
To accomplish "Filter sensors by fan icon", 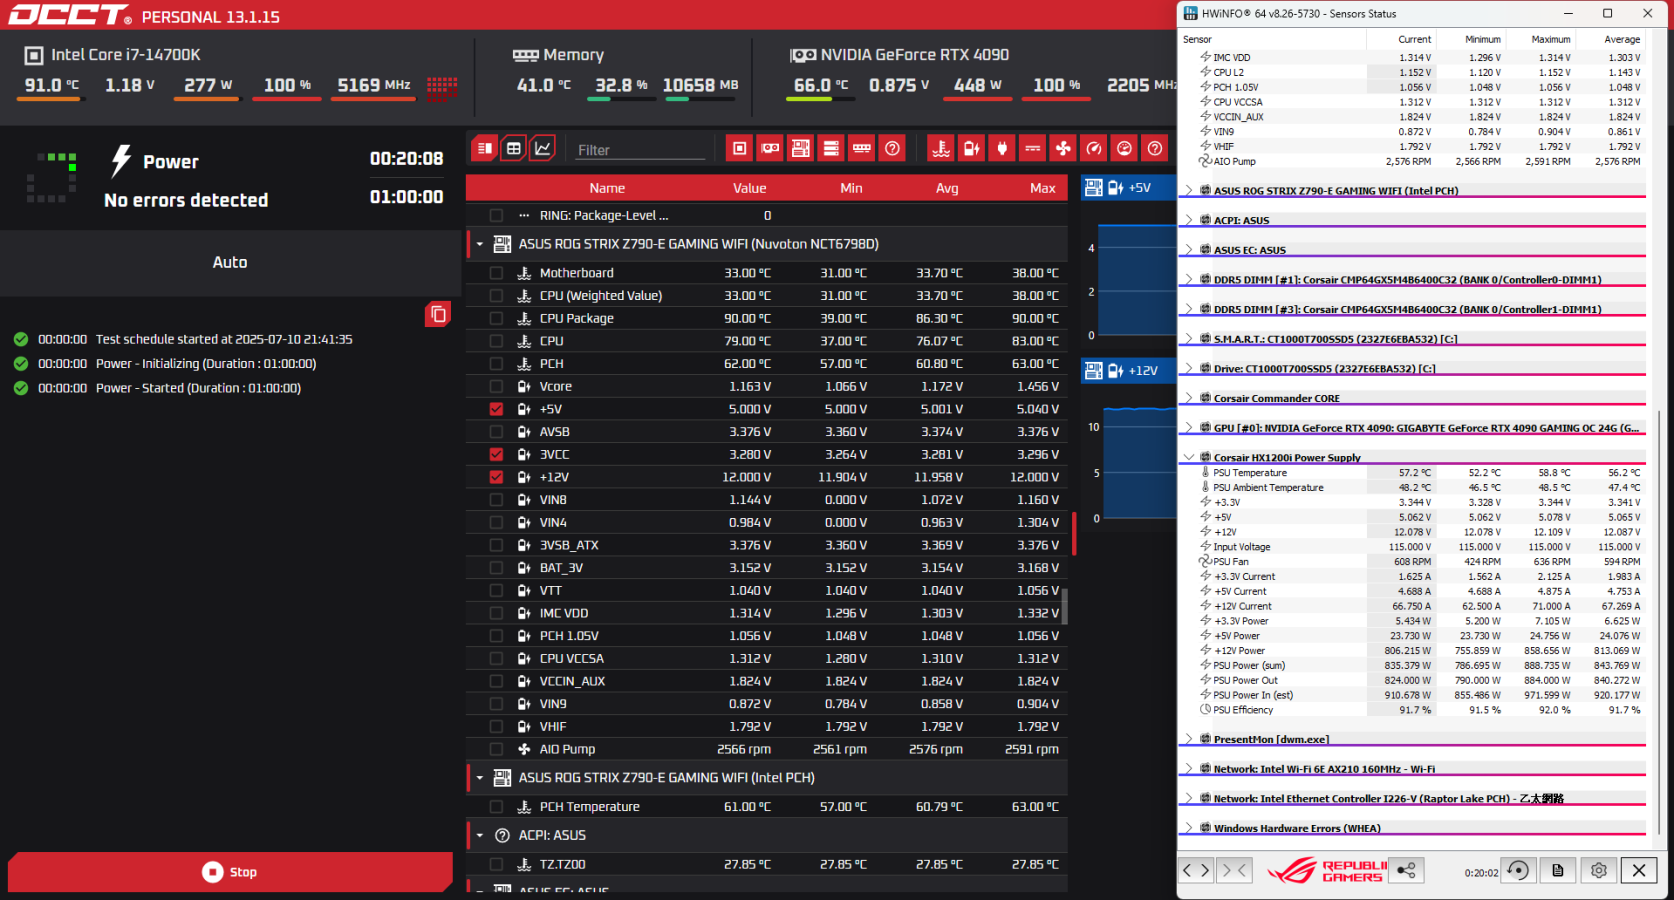I will pos(1063,149).
